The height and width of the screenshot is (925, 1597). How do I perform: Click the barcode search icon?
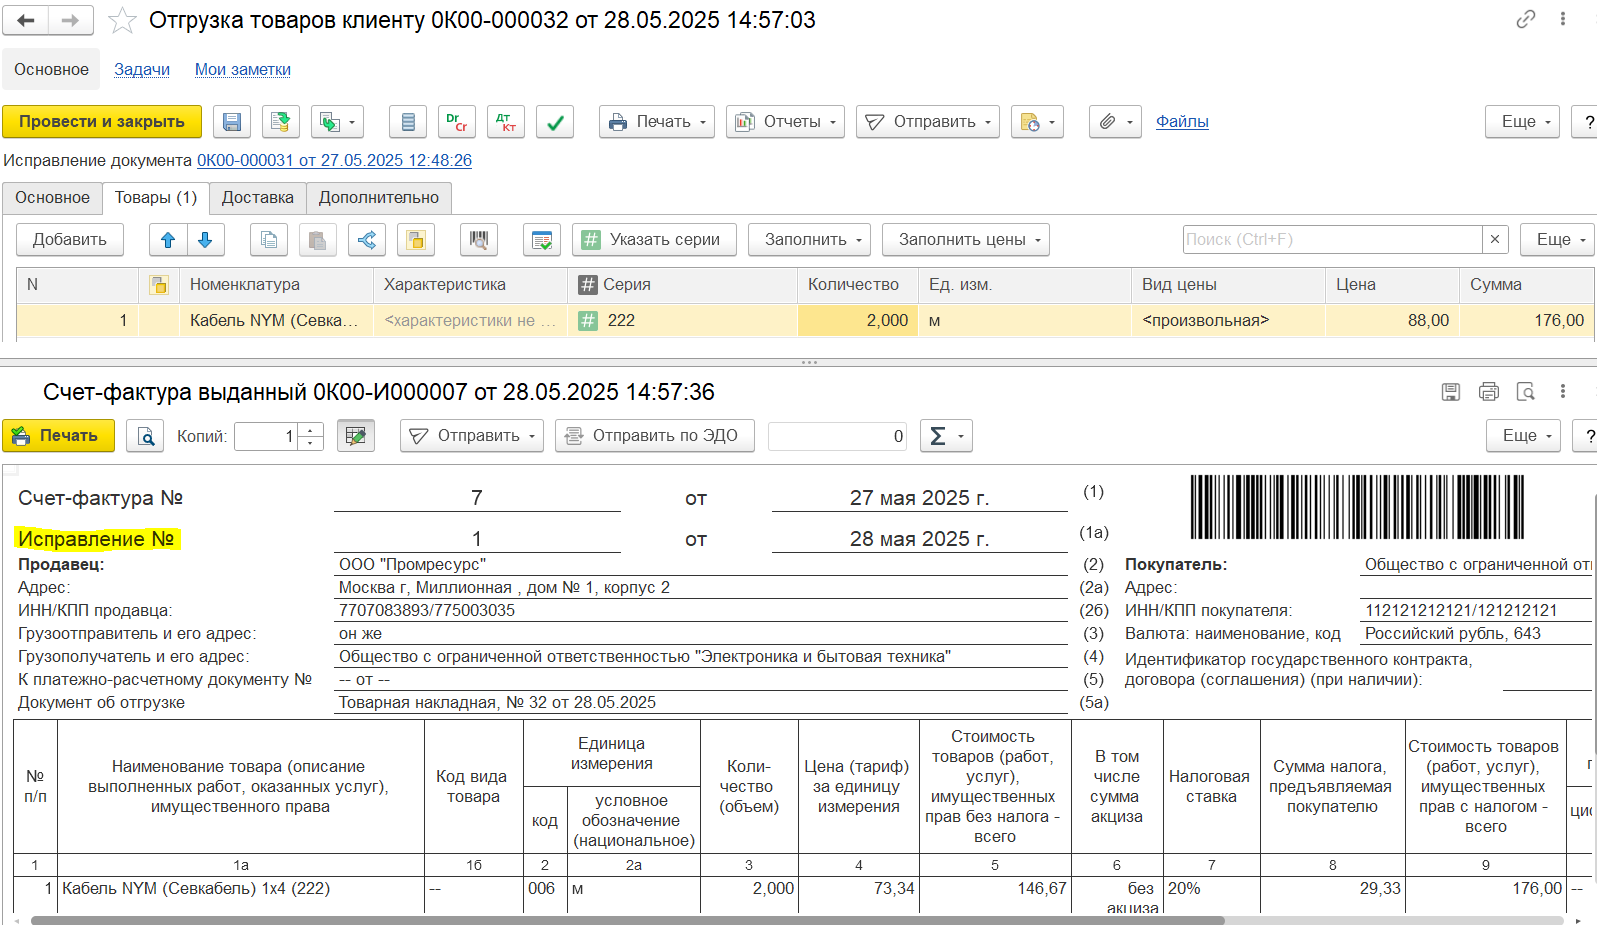pyautogui.click(x=479, y=240)
